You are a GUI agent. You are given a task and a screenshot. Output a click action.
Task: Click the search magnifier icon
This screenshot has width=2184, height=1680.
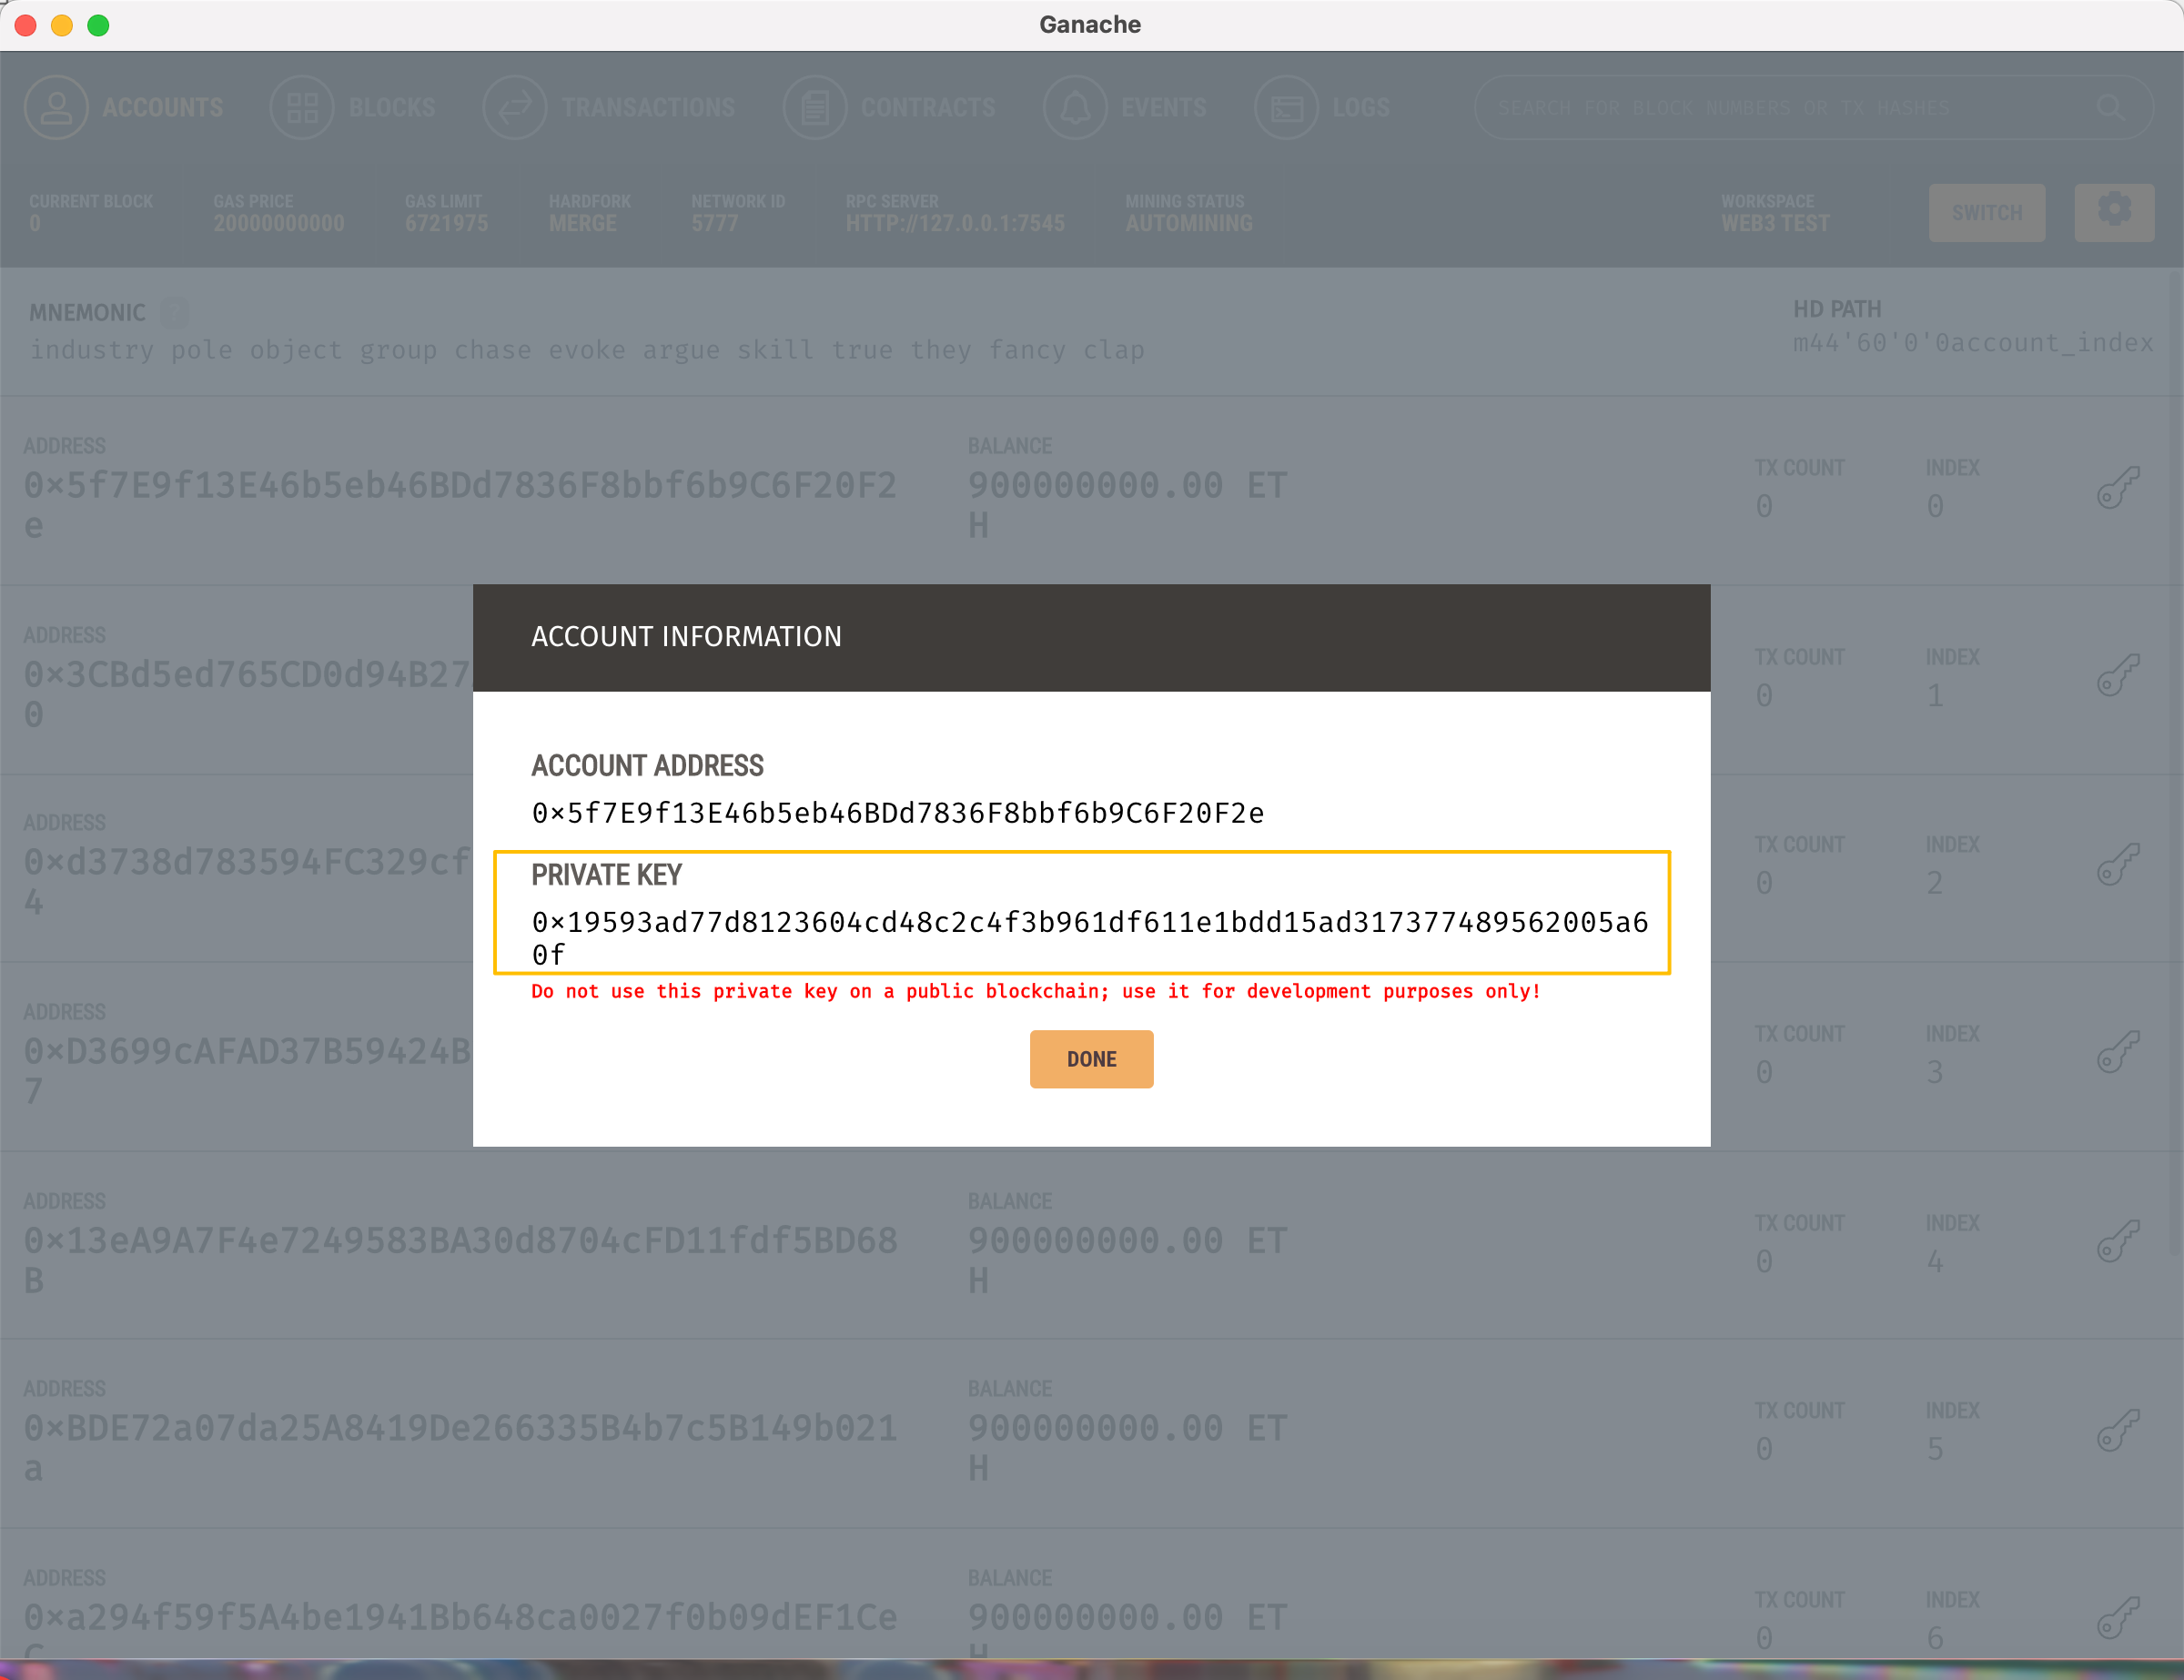pos(2109,108)
